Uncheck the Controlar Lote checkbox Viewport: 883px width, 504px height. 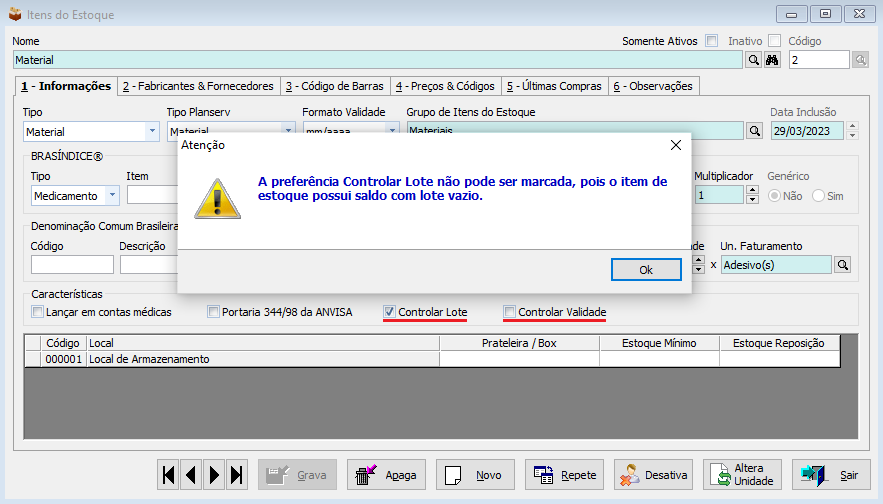(x=389, y=312)
